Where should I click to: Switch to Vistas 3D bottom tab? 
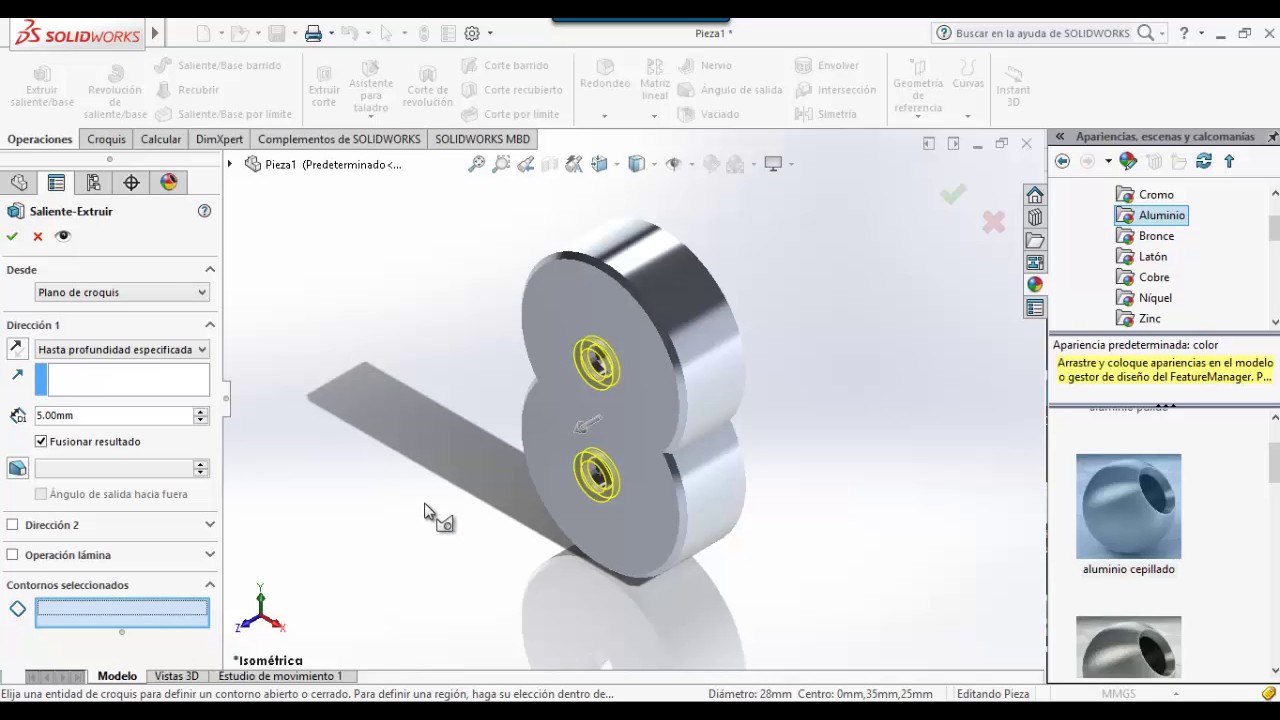(x=176, y=676)
